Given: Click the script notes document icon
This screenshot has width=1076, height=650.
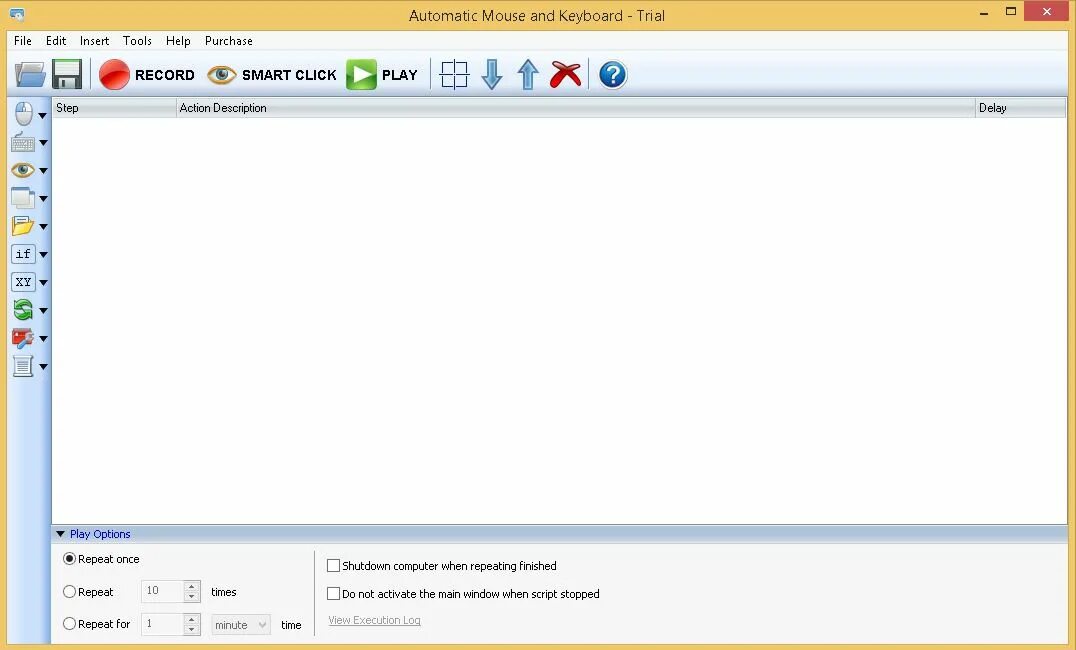Looking at the screenshot, I should click(23, 366).
